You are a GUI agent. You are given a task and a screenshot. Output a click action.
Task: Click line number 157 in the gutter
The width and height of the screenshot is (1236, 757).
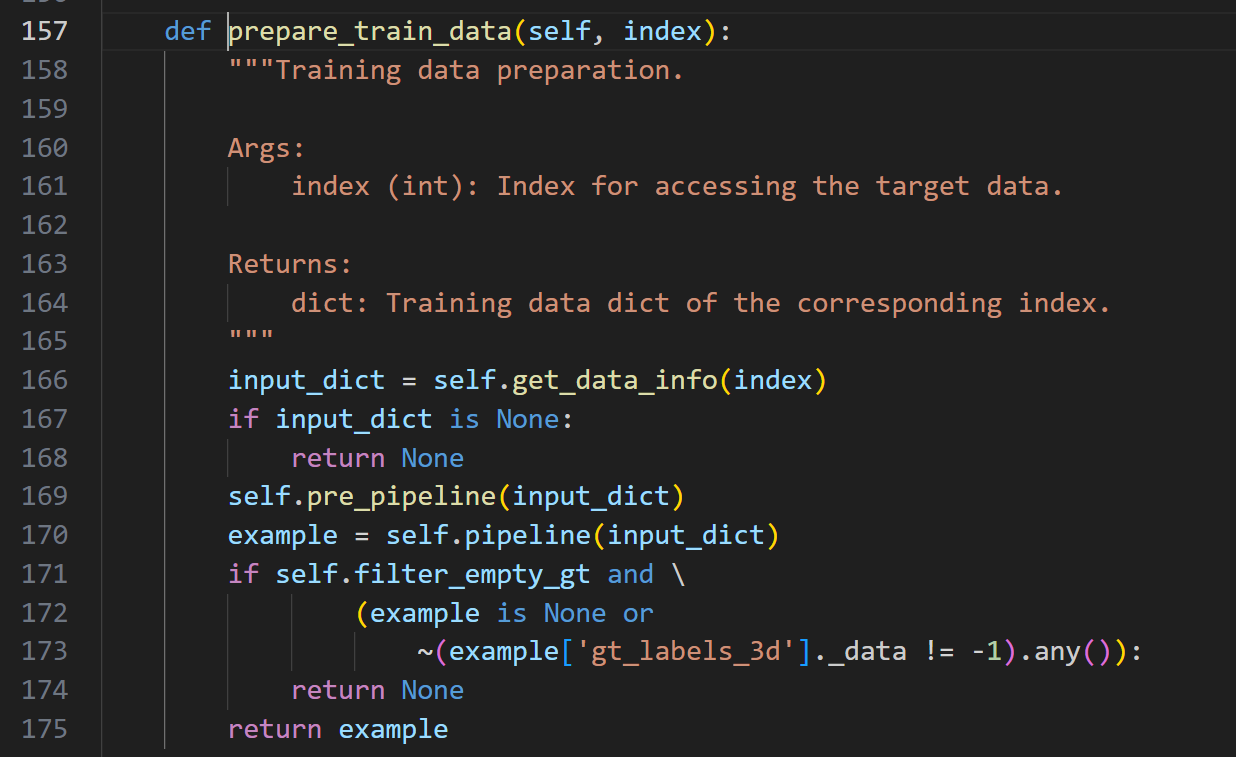point(44,31)
